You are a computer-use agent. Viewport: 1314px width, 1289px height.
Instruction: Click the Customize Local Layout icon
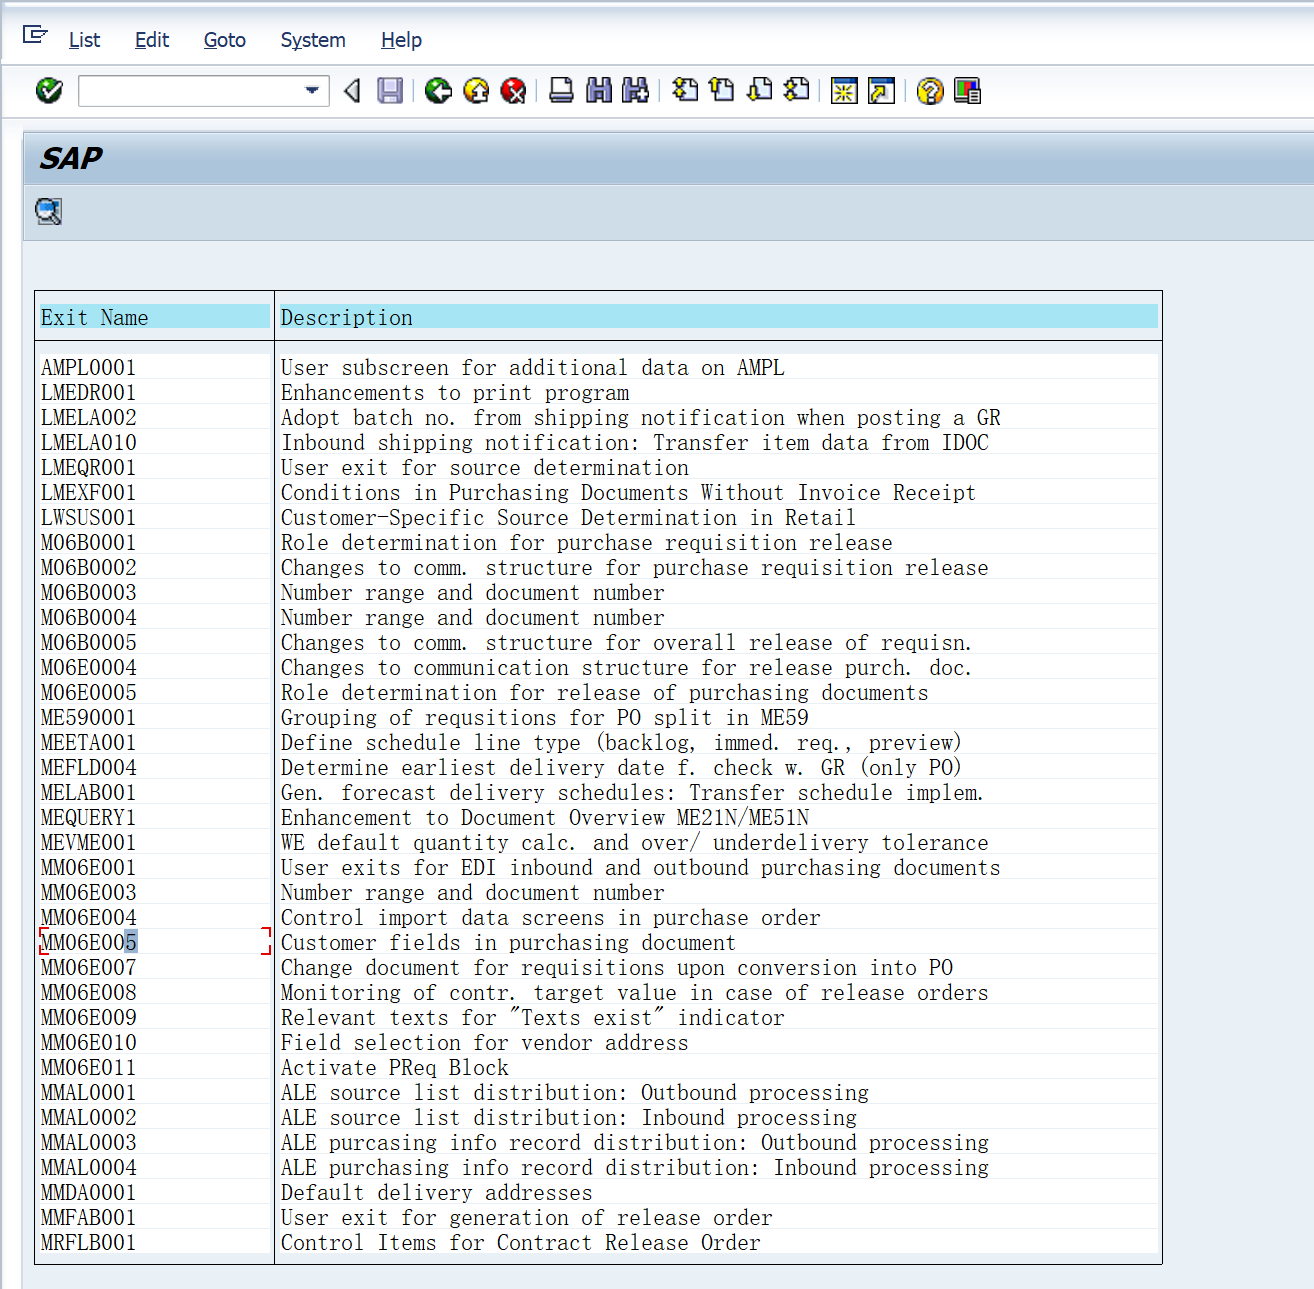tap(967, 91)
